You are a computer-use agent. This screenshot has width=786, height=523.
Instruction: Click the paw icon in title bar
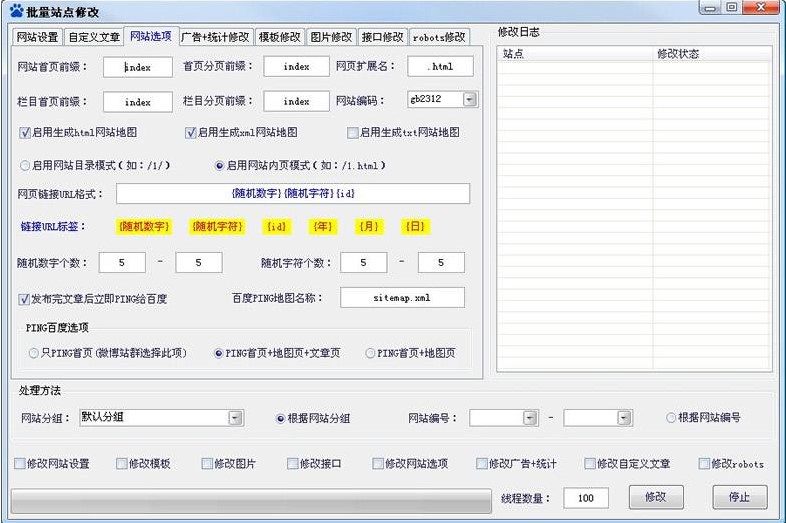point(16,11)
